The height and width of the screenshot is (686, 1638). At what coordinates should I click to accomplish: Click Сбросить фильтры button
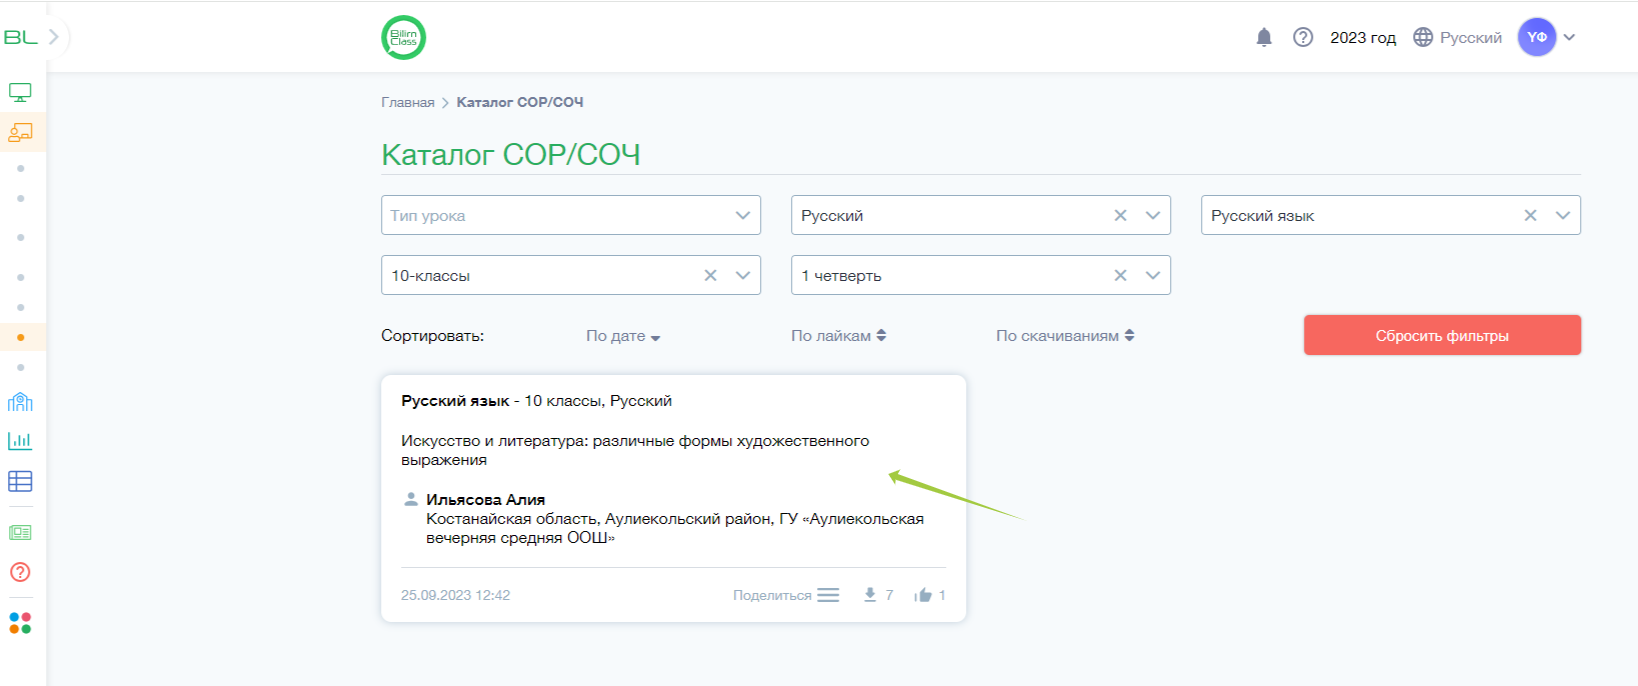(1442, 335)
